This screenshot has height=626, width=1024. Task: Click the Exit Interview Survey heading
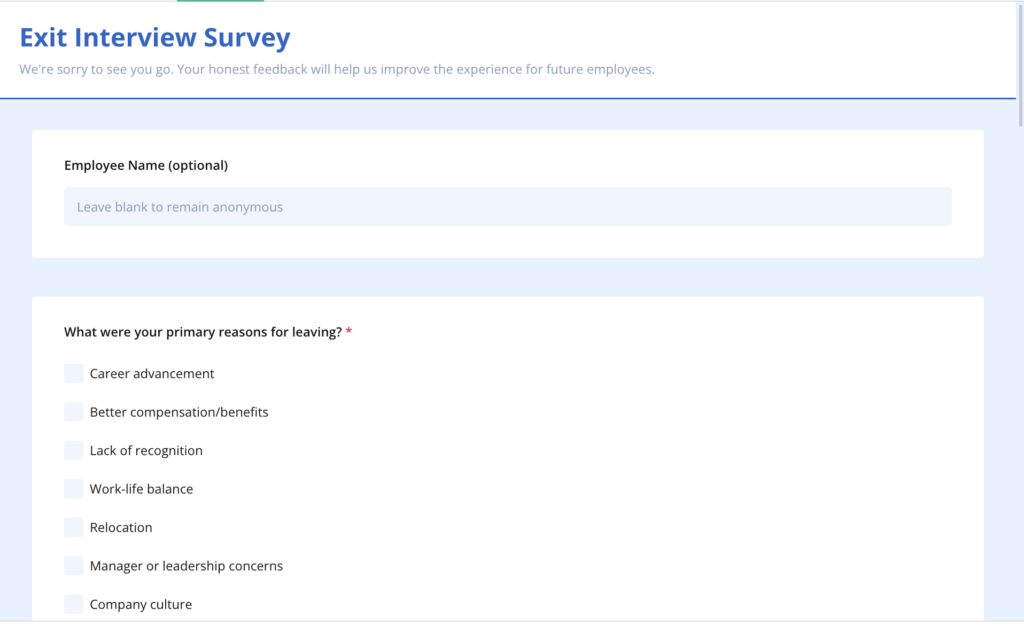click(x=155, y=38)
